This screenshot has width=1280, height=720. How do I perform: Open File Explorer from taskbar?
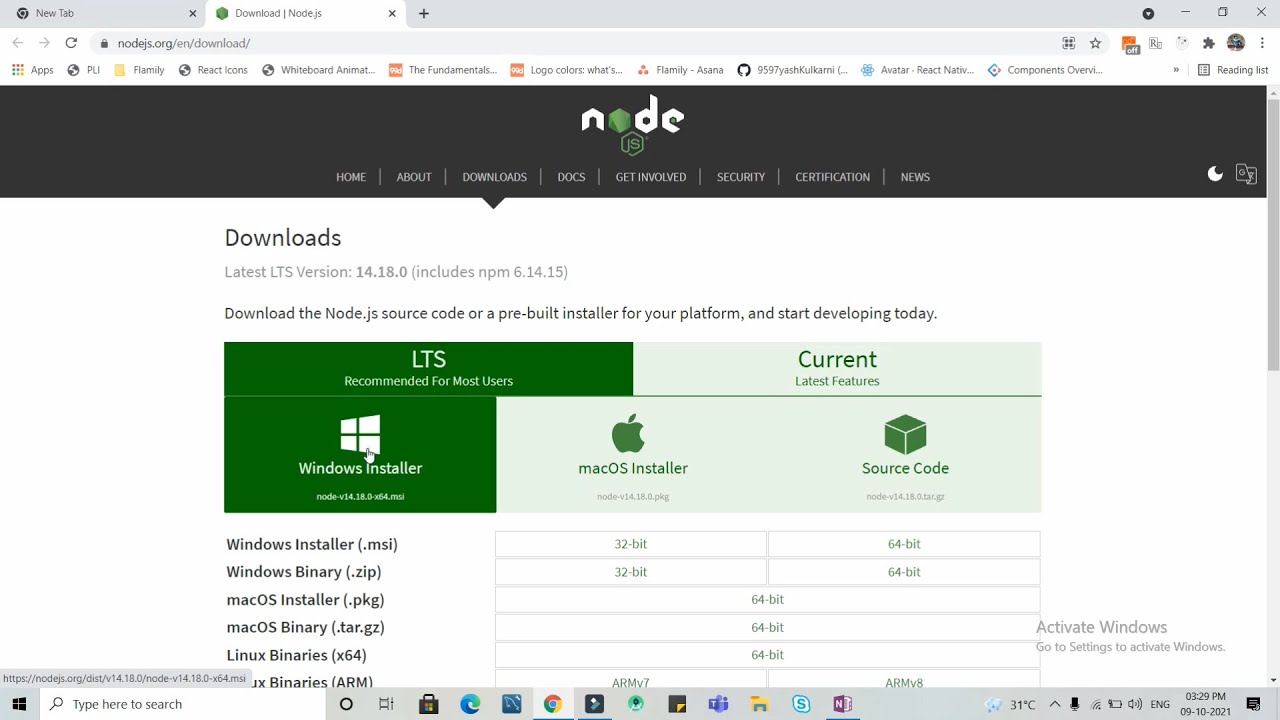pos(759,704)
